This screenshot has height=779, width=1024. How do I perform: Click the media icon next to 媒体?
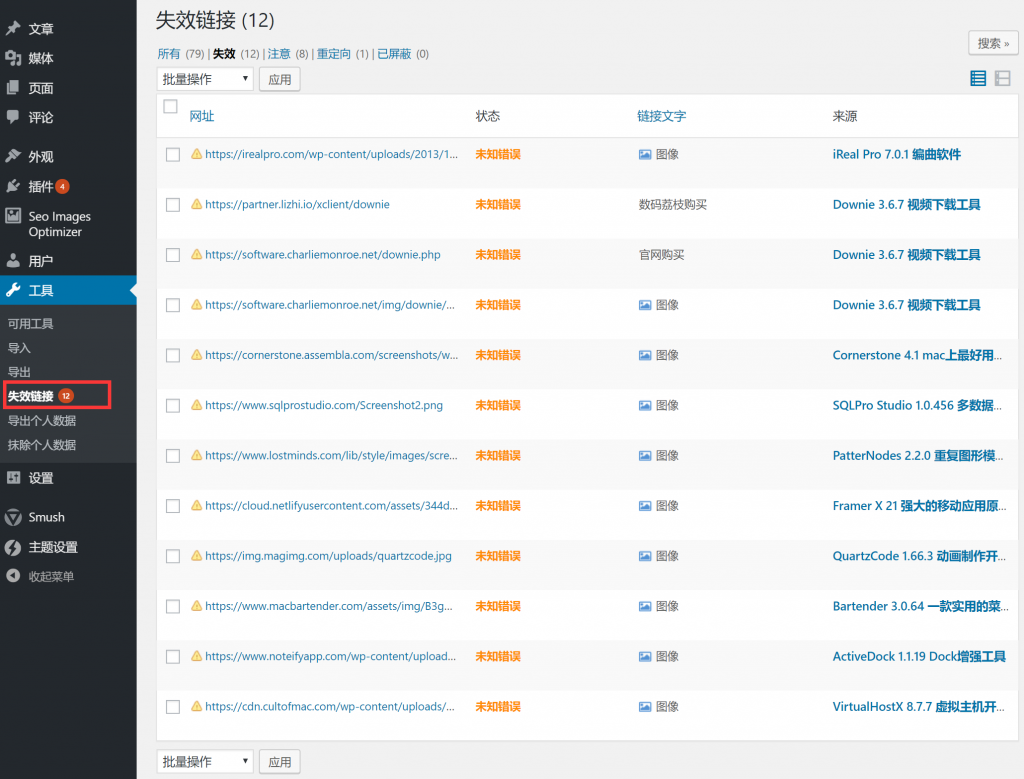[x=13, y=58]
